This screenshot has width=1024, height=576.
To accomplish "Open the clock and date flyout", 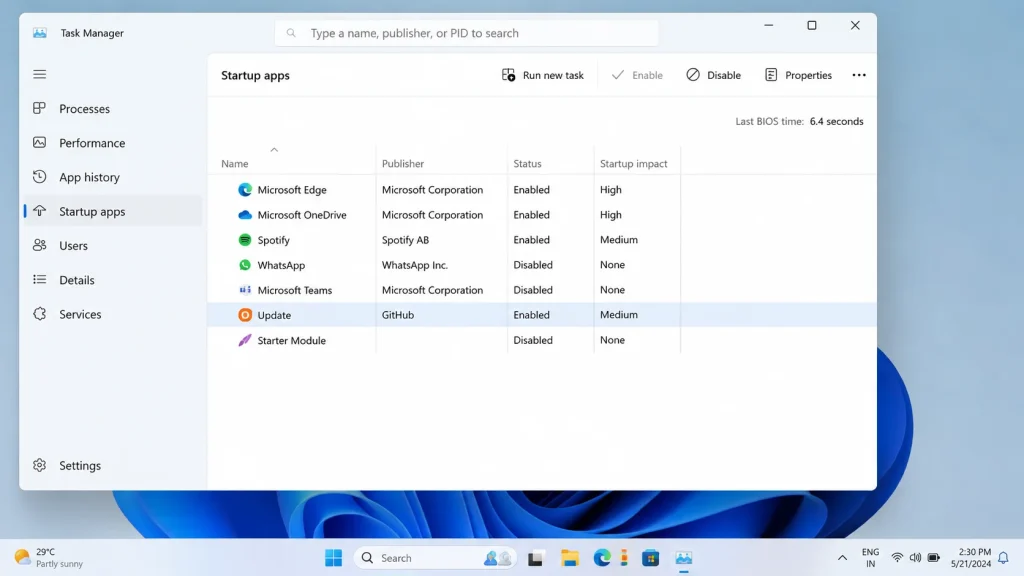I will 971,558.
